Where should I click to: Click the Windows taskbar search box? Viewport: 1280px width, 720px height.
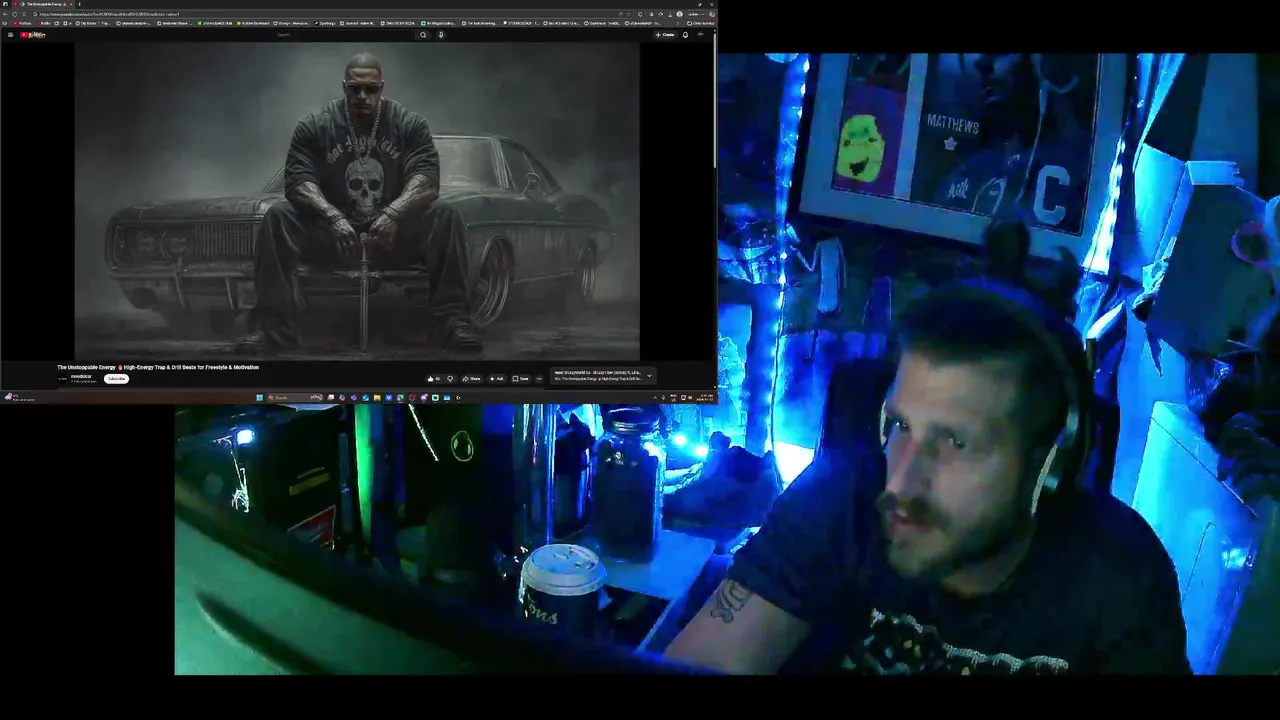pyautogui.click(x=295, y=397)
